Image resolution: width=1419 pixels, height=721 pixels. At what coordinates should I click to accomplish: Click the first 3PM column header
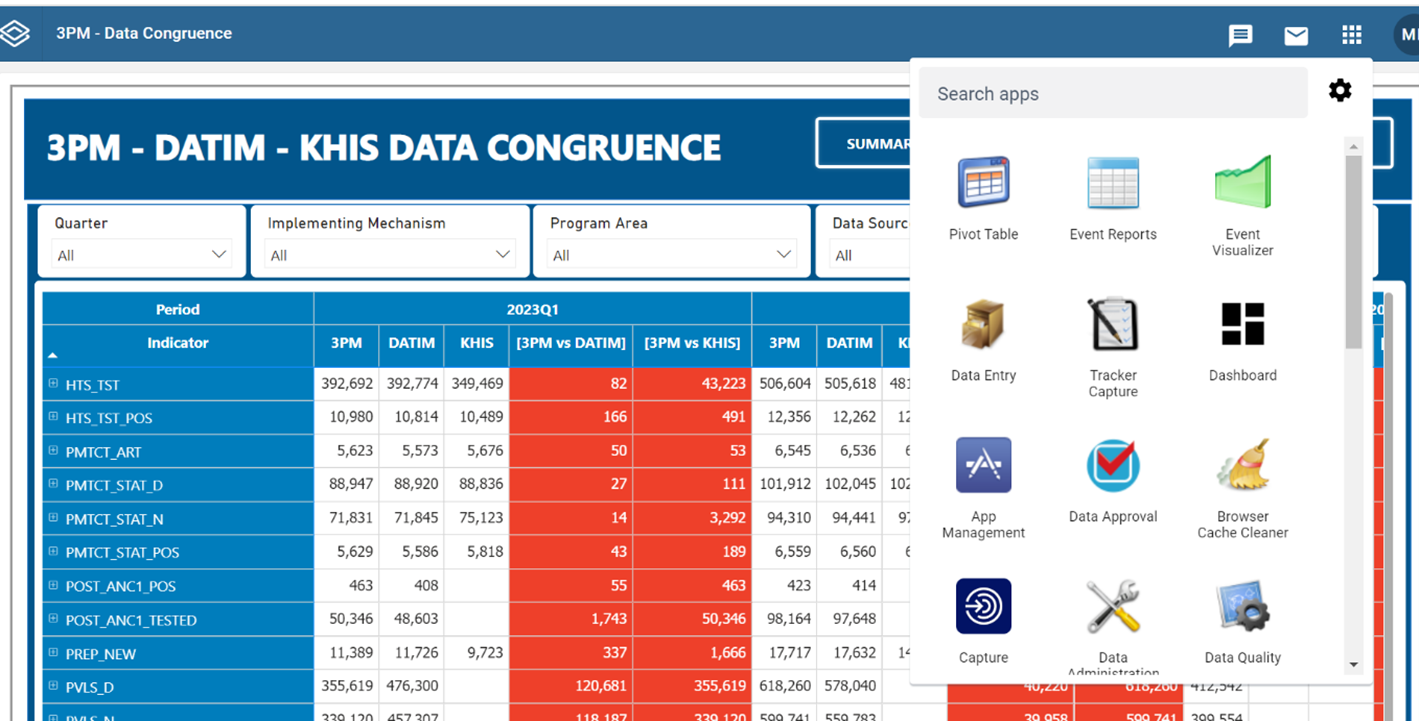346,343
